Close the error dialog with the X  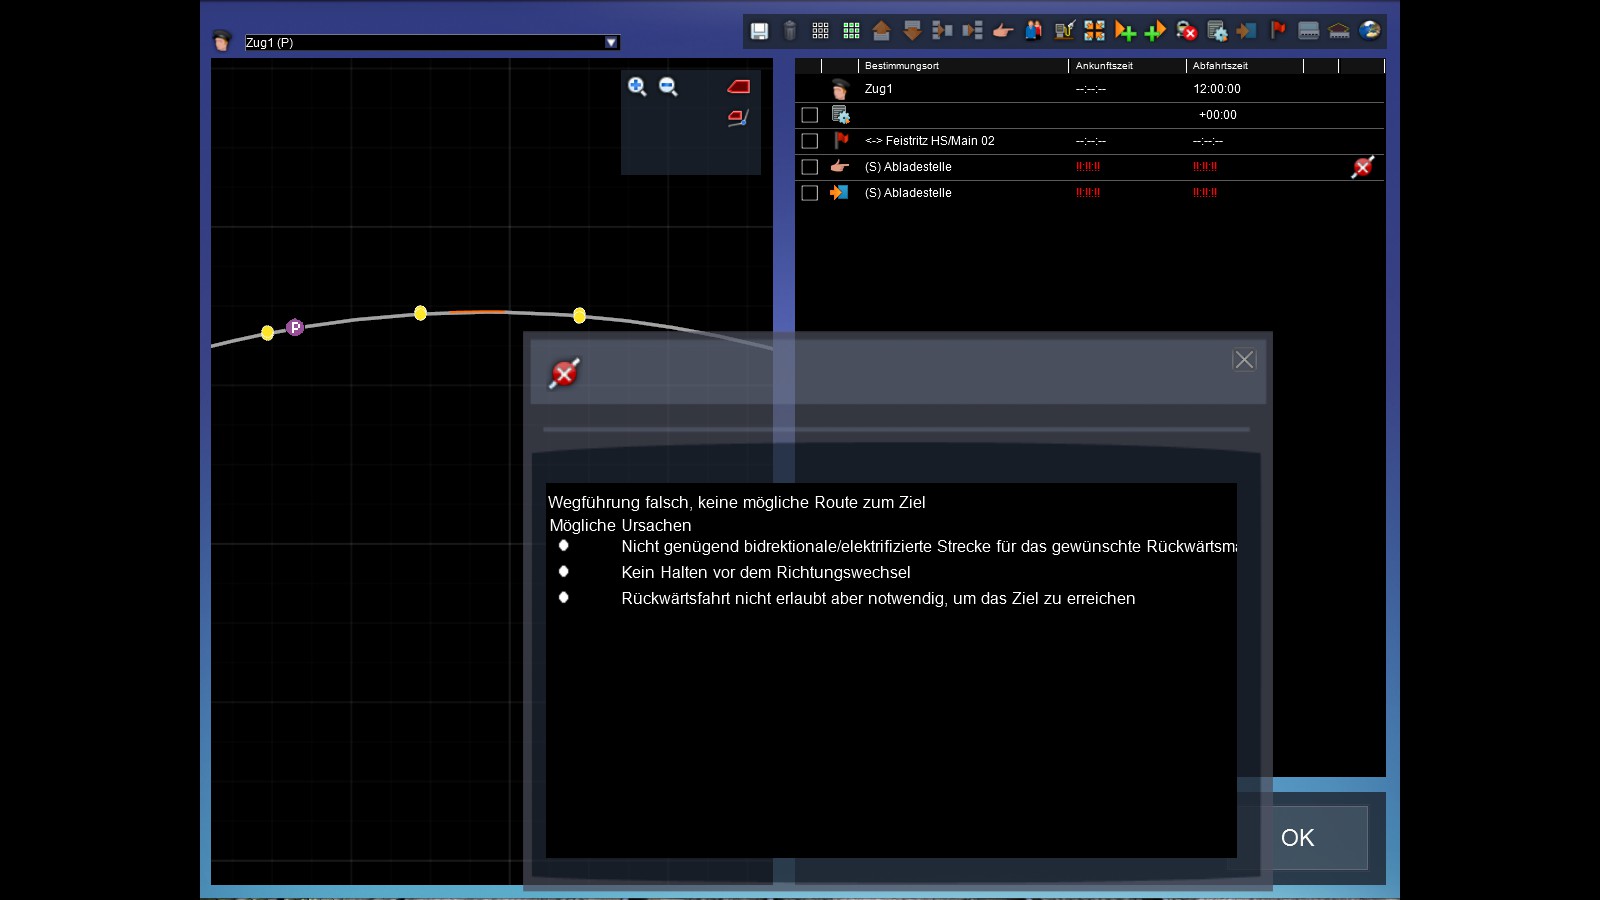(x=1244, y=360)
